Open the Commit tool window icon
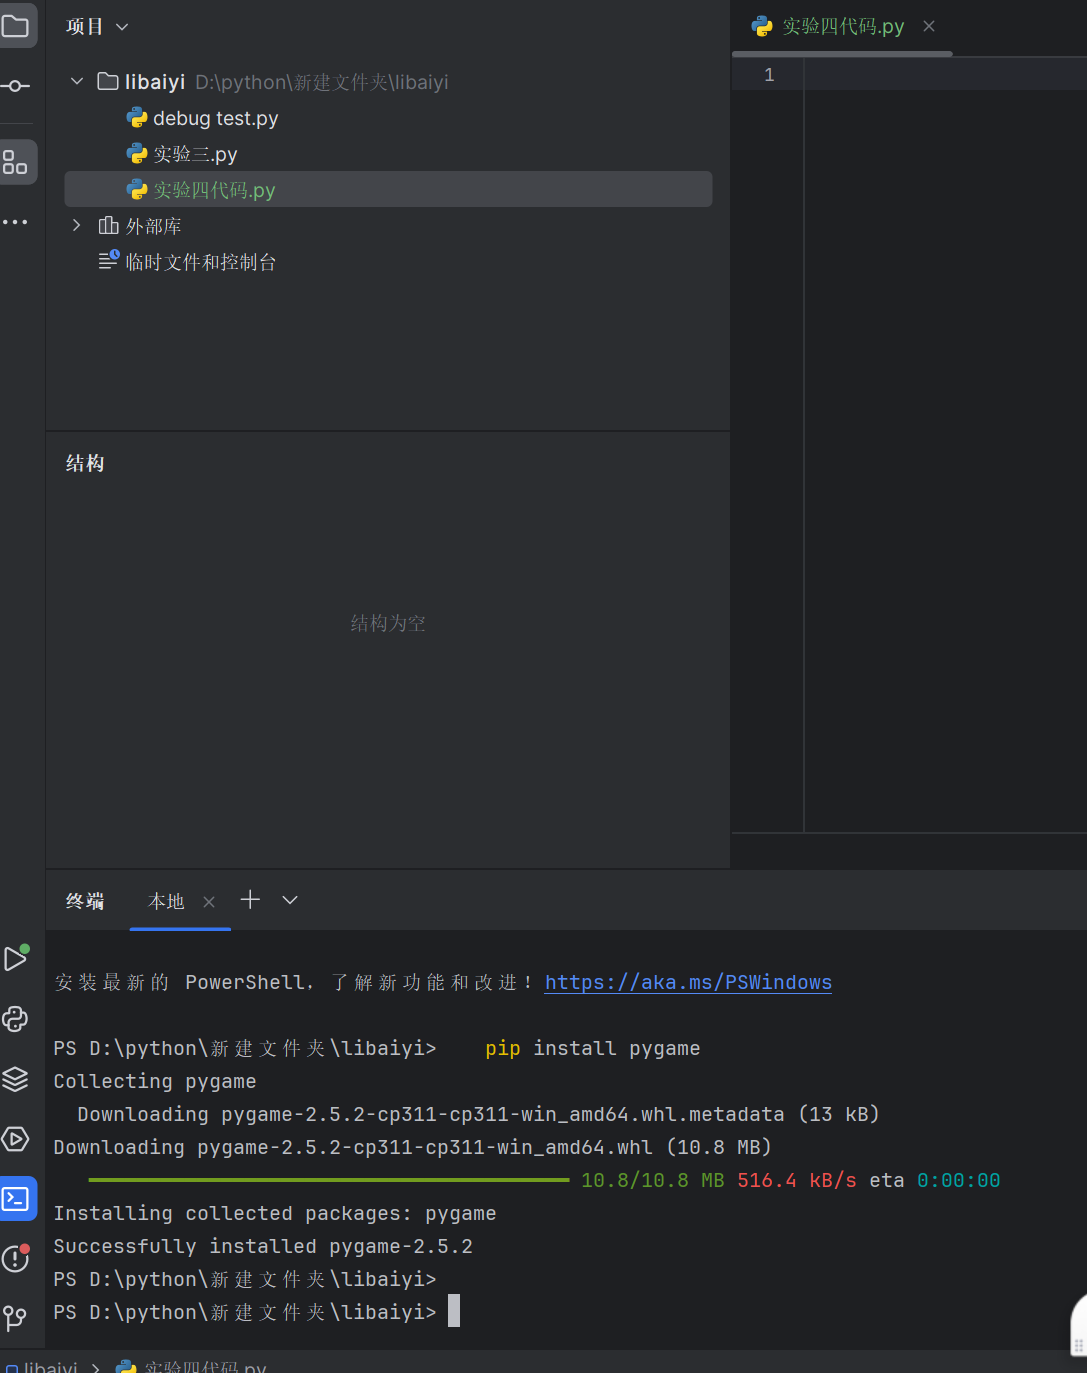 pos(16,86)
